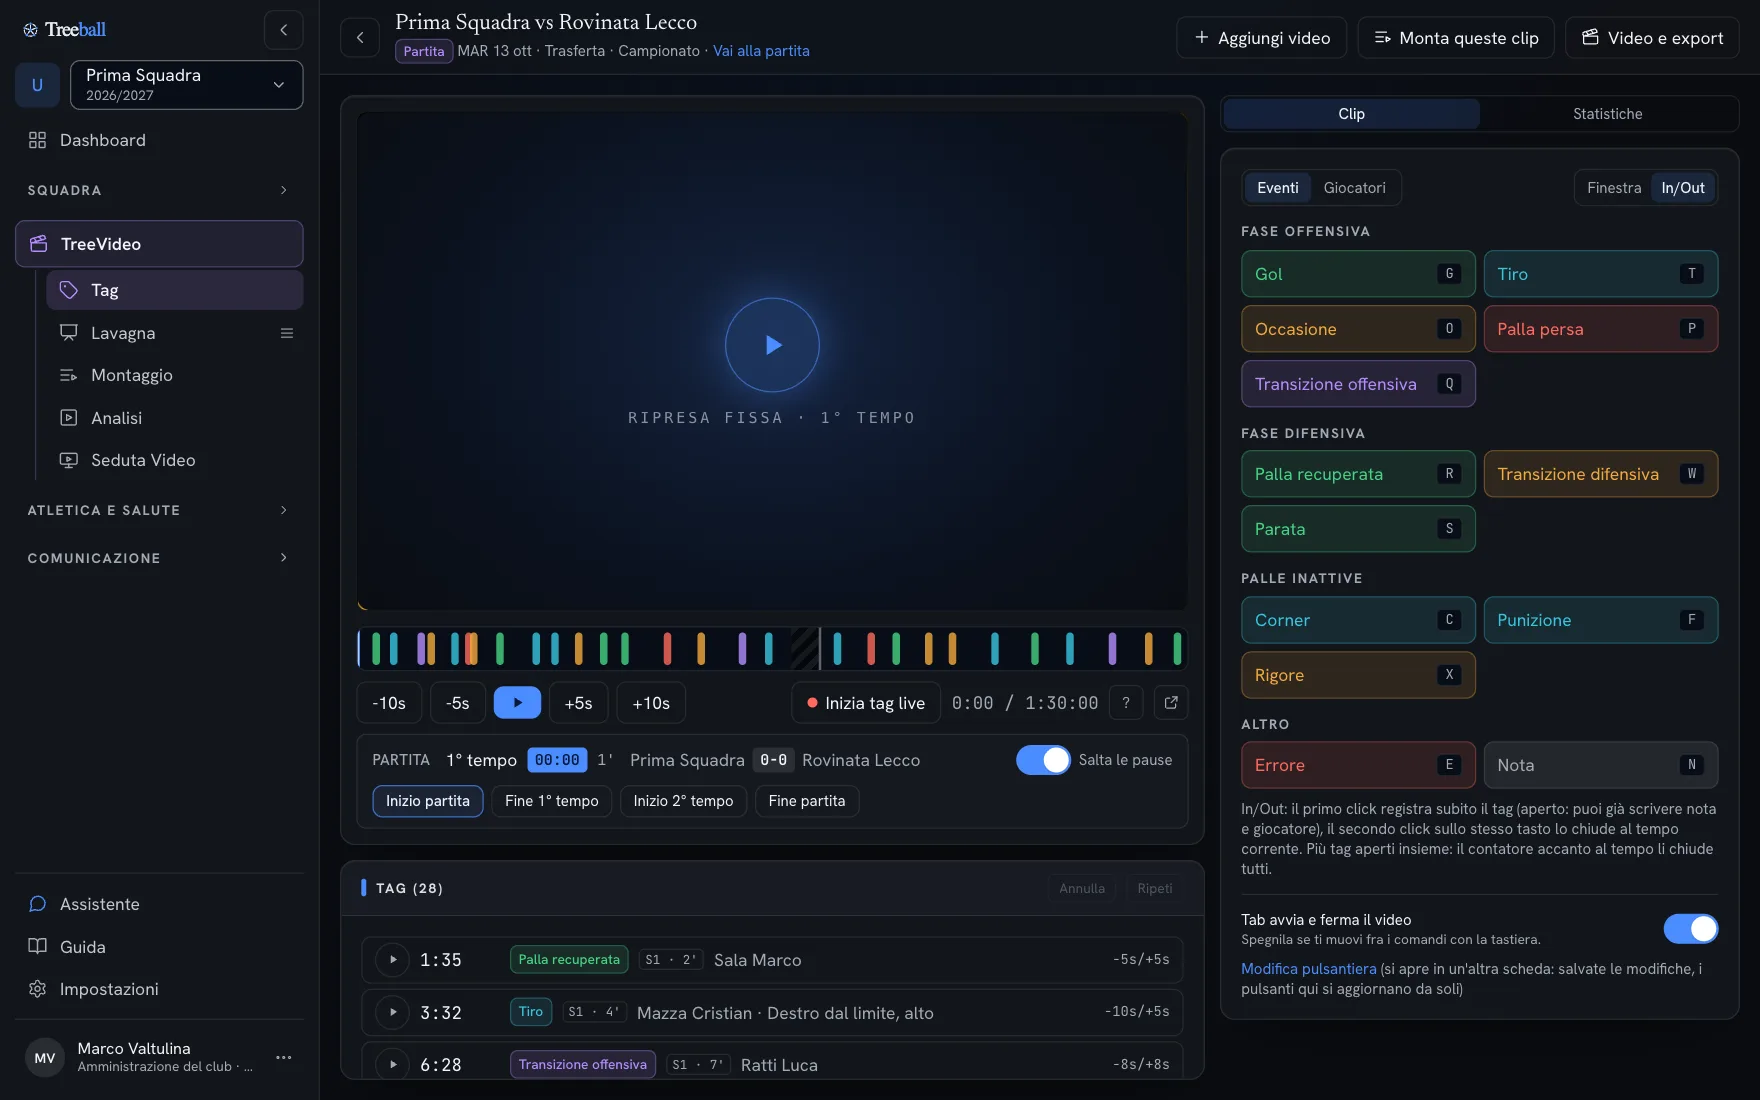Click Monta queste clip button

pyautogui.click(x=1456, y=38)
